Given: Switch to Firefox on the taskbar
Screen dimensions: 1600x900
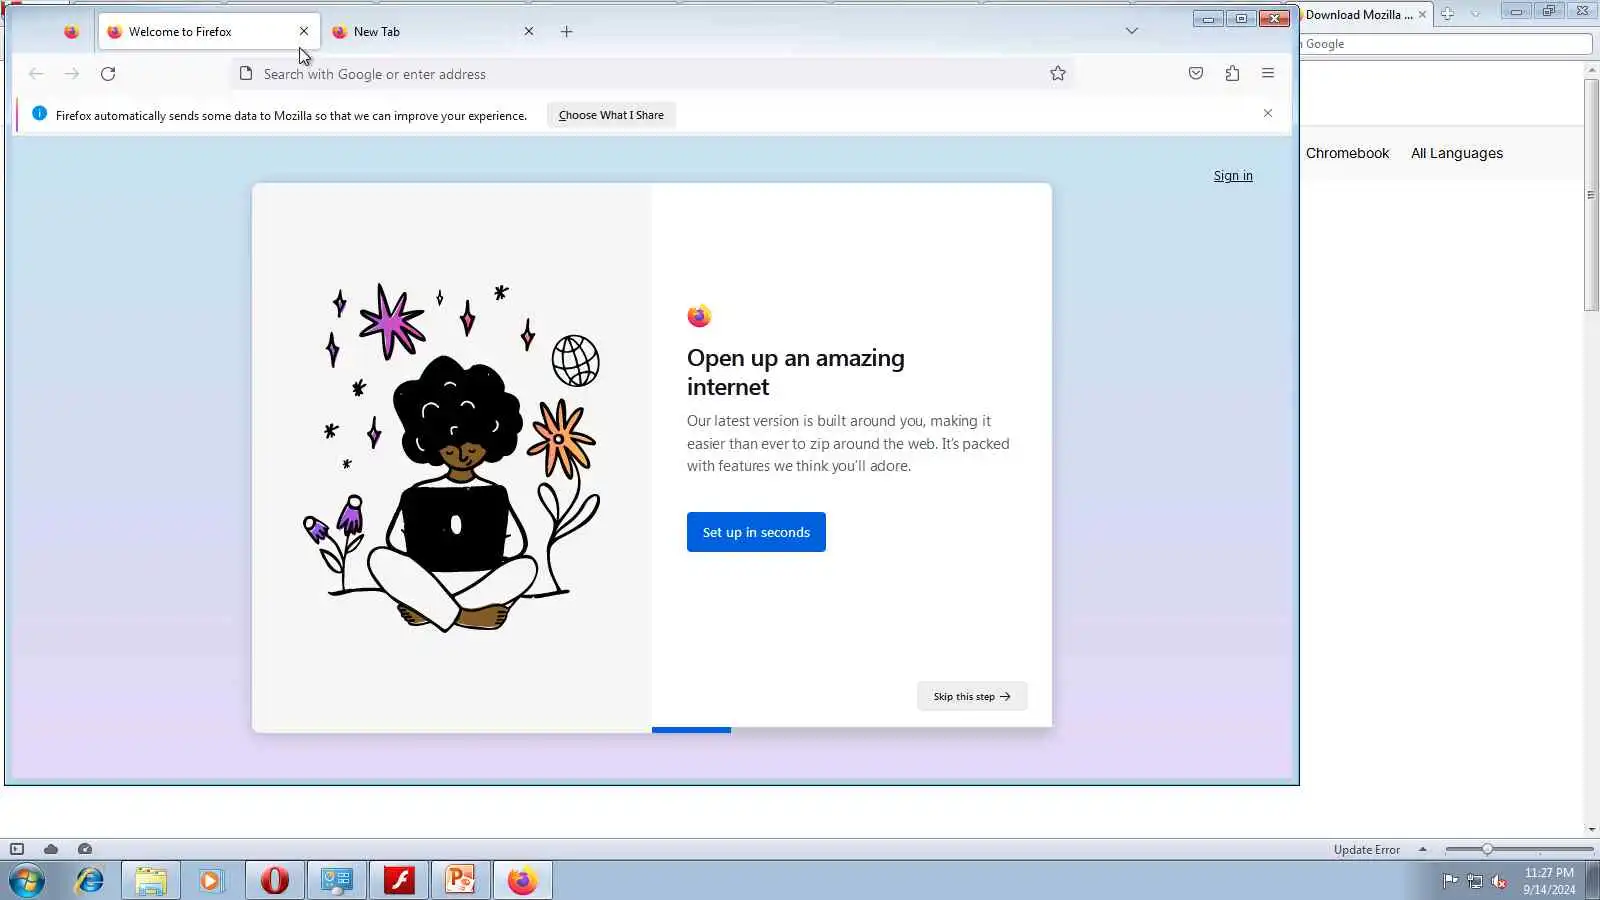Looking at the screenshot, I should click(523, 881).
